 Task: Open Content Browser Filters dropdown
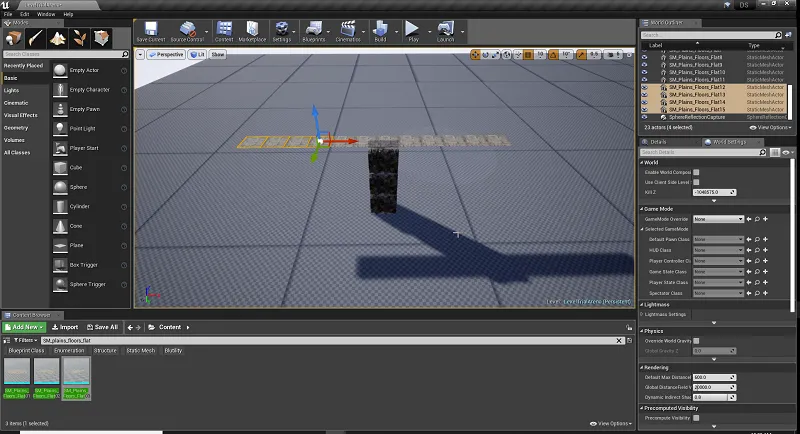pyautogui.click(x=25, y=340)
